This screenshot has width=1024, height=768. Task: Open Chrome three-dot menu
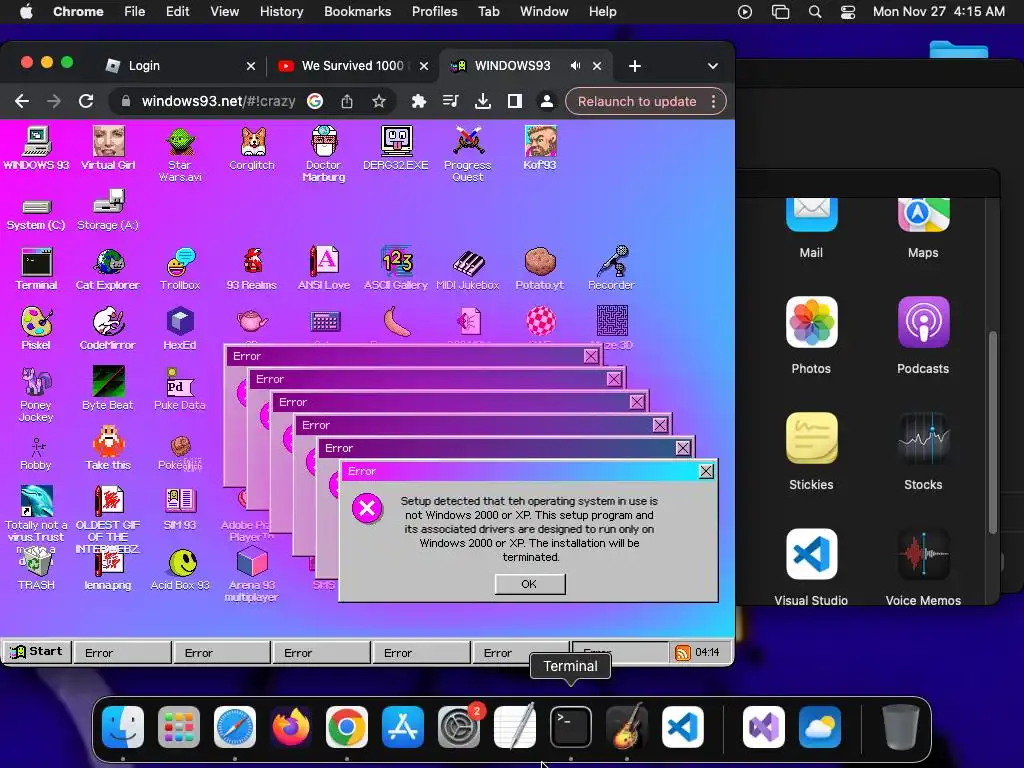tap(714, 102)
